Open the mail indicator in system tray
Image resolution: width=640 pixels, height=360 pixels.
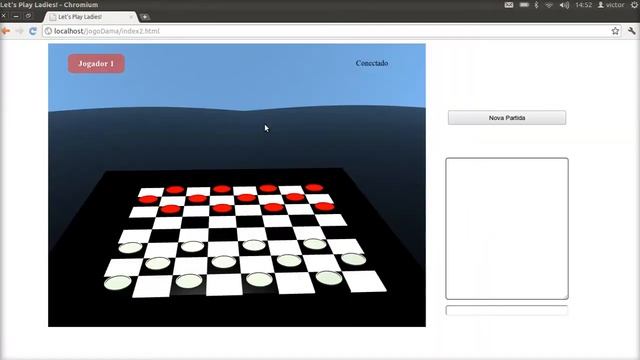pyautogui.click(x=509, y=5)
